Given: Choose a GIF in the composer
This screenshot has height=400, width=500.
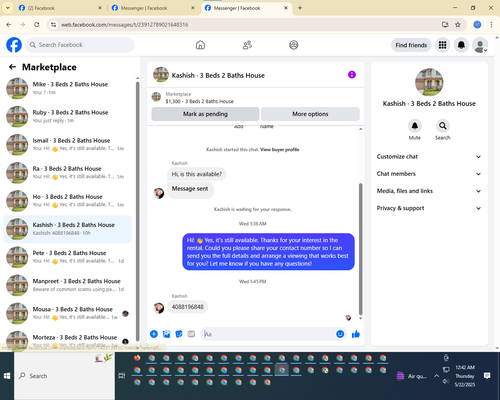Looking at the screenshot, I should (x=191, y=334).
